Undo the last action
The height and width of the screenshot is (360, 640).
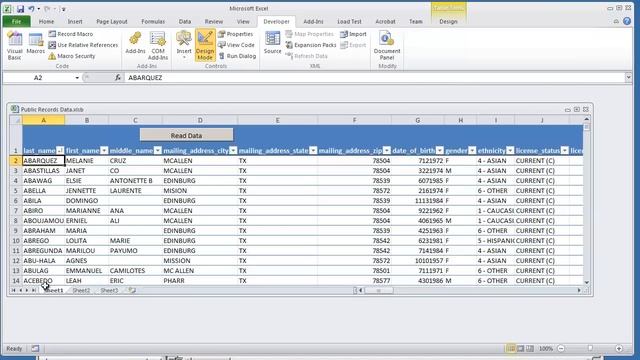31,9
